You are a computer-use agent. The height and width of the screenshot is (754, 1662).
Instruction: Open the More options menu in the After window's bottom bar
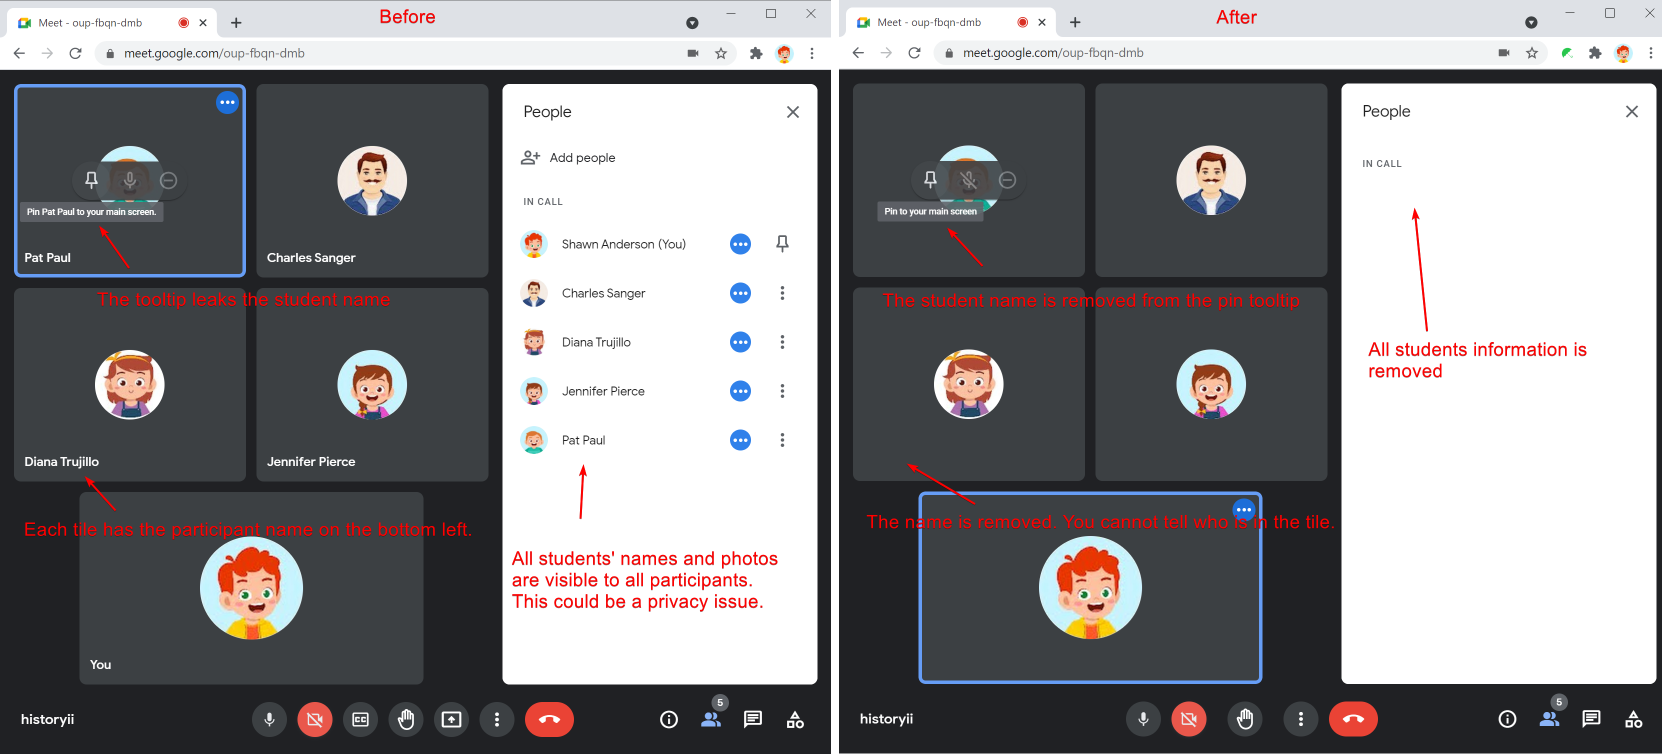1300,719
